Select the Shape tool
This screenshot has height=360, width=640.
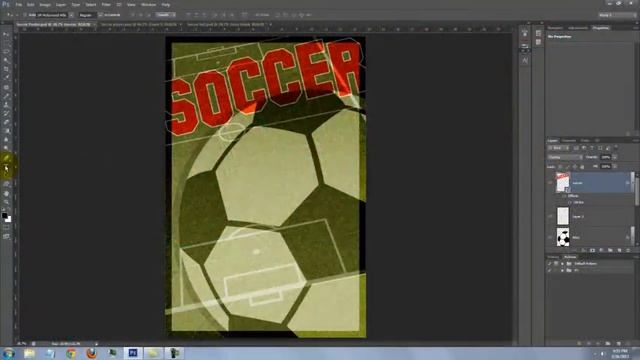pyautogui.click(x=6, y=184)
